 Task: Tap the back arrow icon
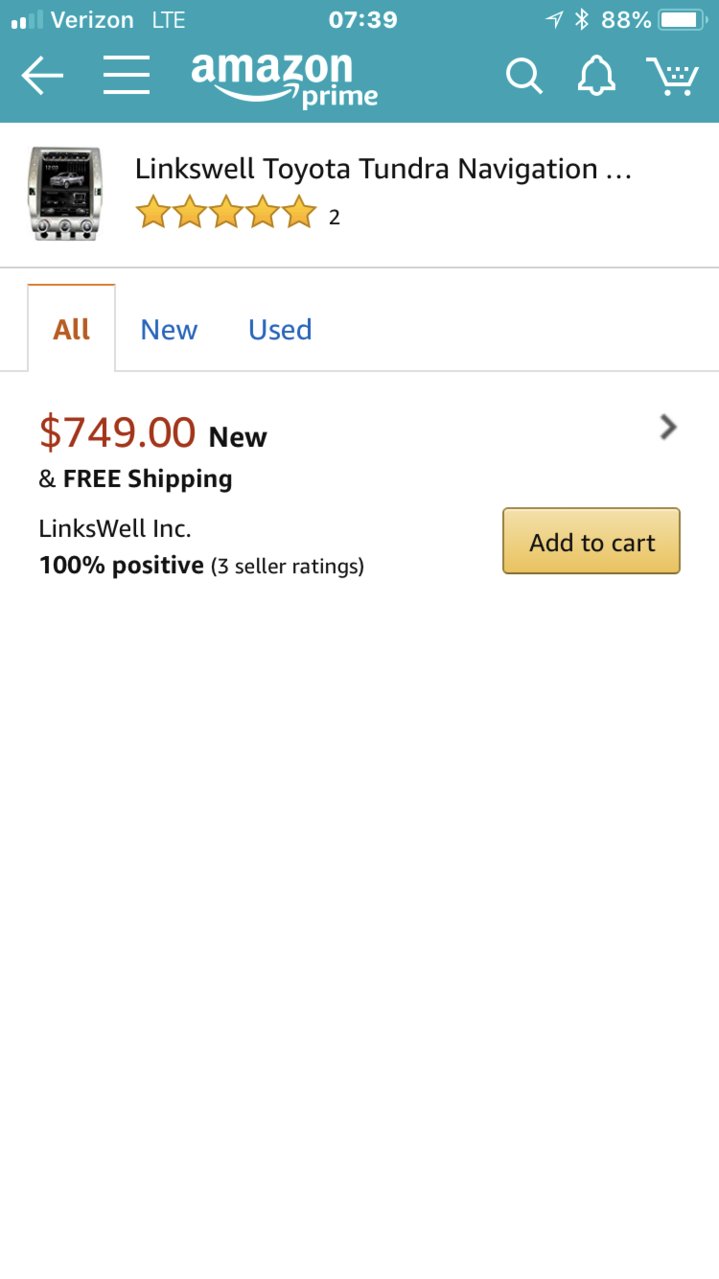click(x=42, y=76)
